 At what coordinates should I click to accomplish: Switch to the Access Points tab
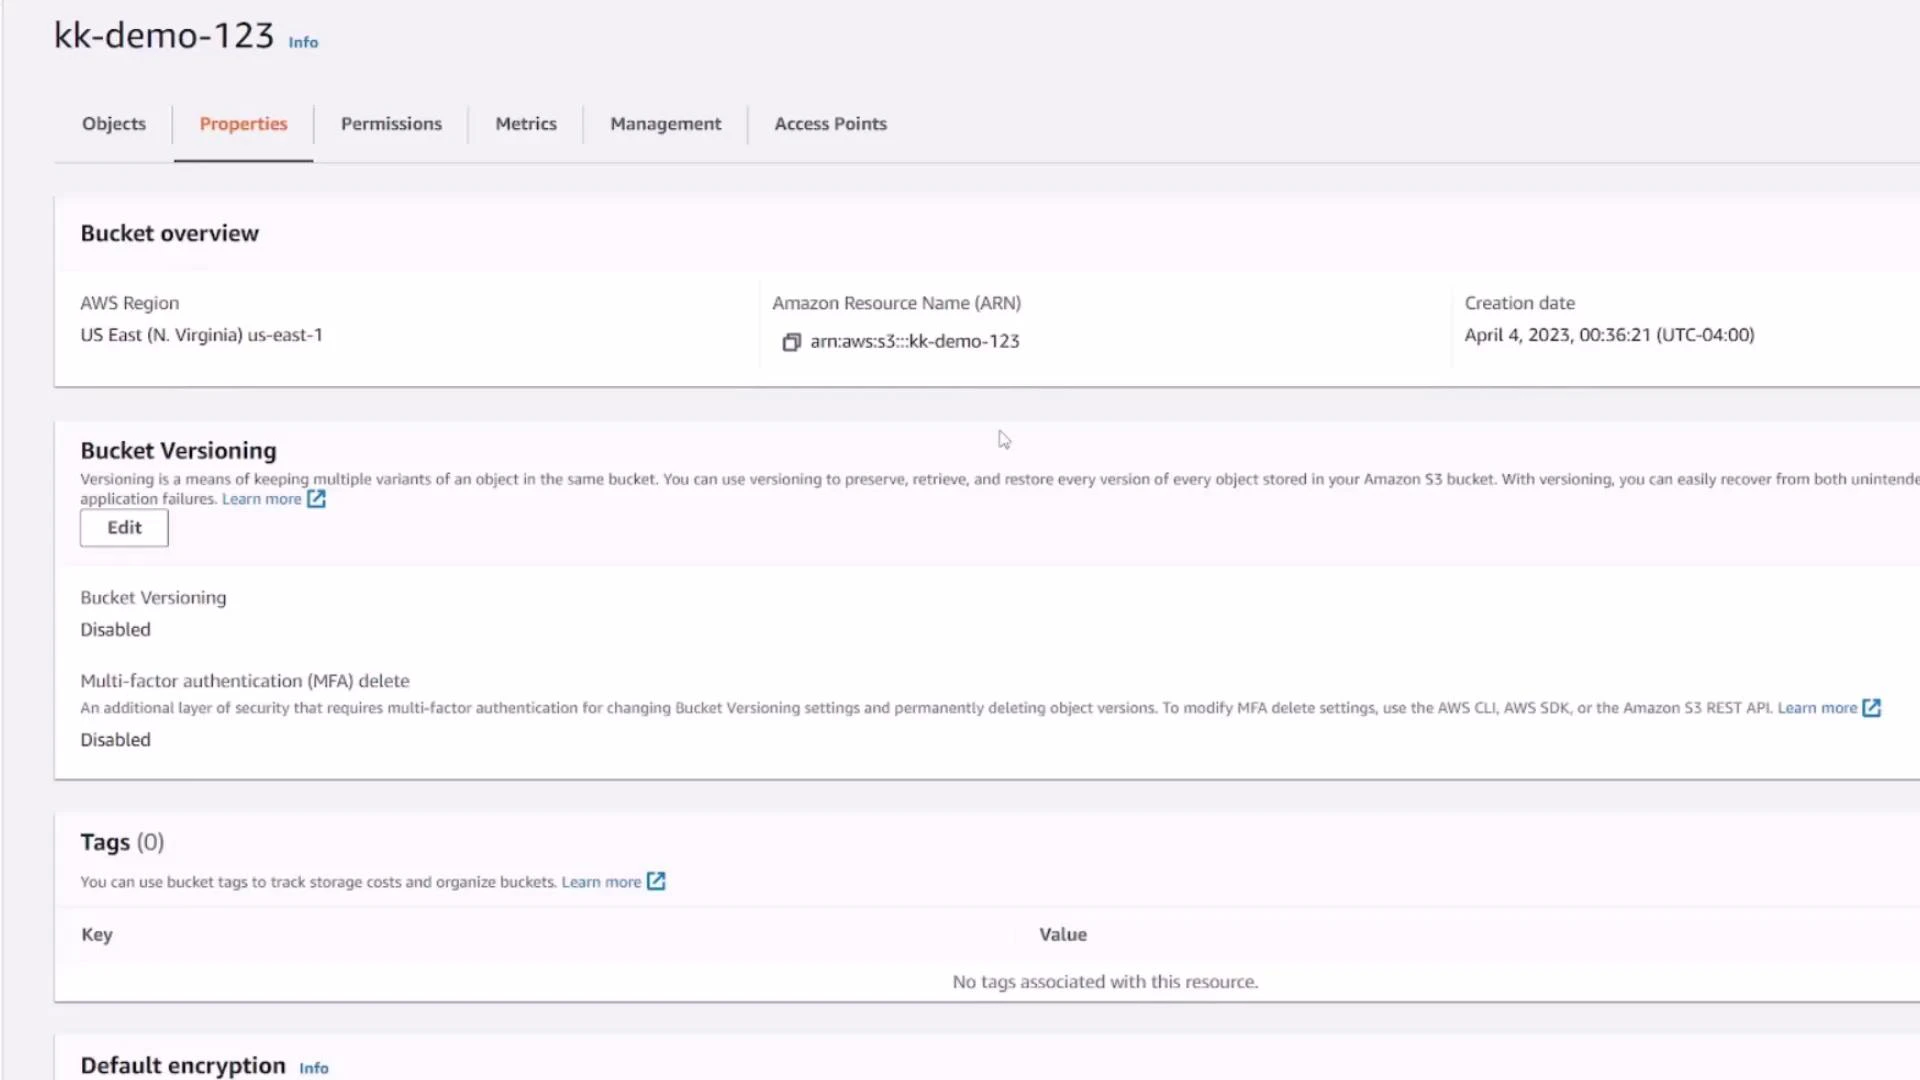pyautogui.click(x=830, y=123)
